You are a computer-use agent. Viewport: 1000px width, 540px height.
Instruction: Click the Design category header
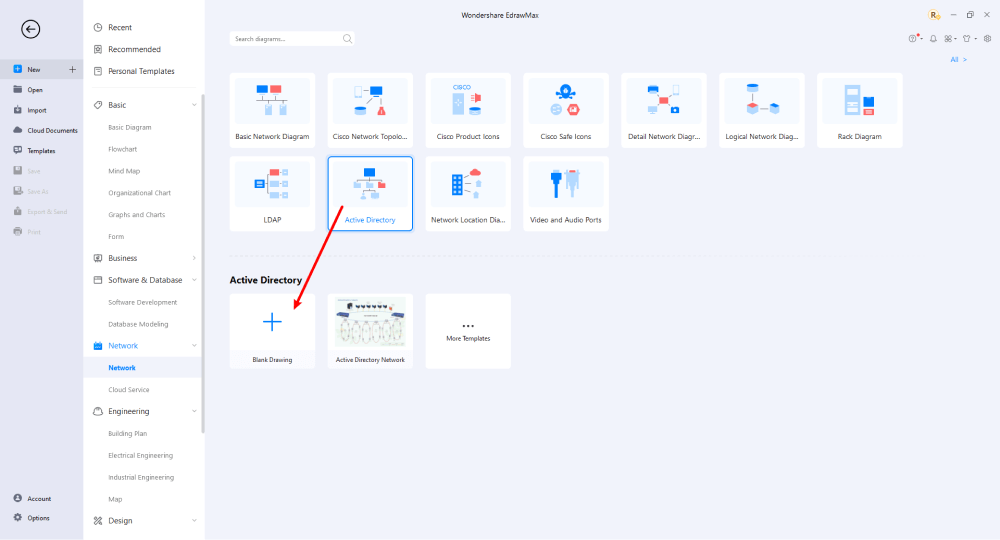120,521
